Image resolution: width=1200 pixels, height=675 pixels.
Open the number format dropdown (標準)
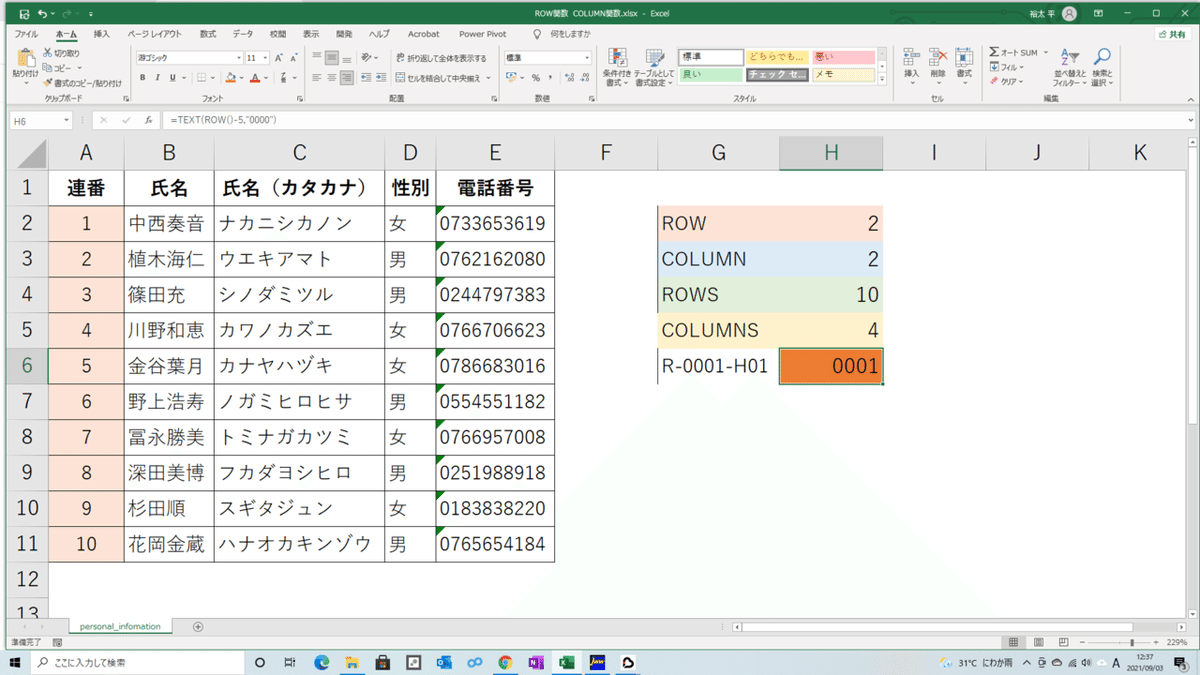(586, 58)
